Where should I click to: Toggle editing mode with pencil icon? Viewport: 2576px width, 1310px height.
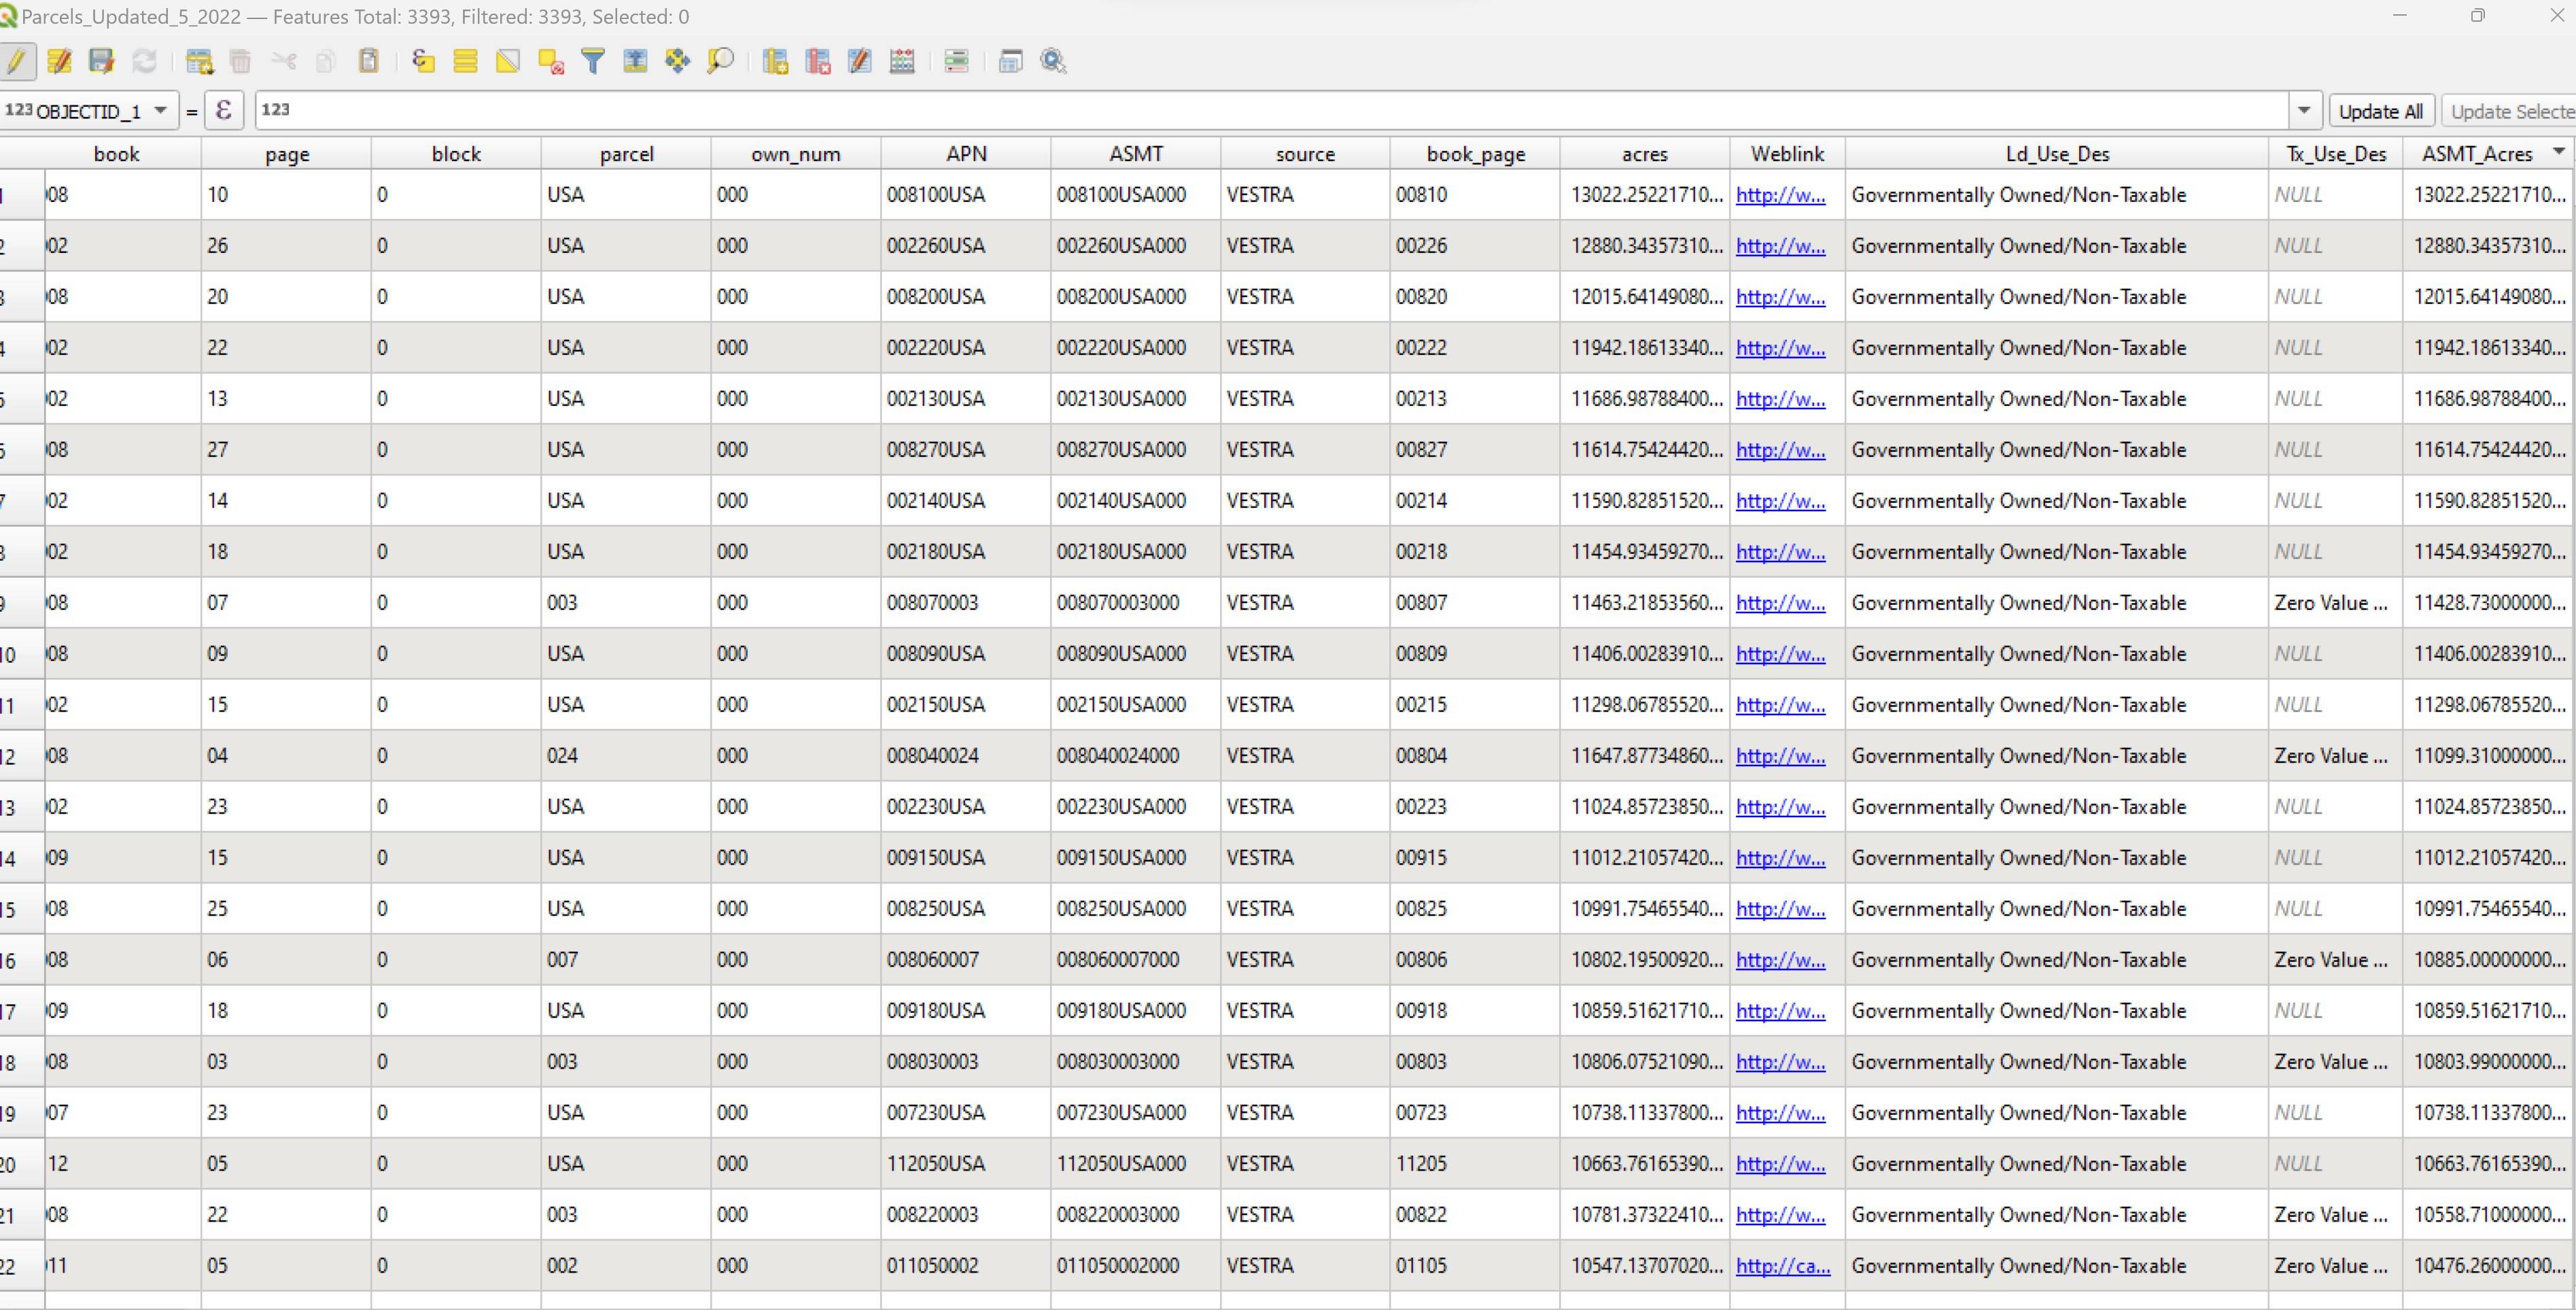[17, 61]
